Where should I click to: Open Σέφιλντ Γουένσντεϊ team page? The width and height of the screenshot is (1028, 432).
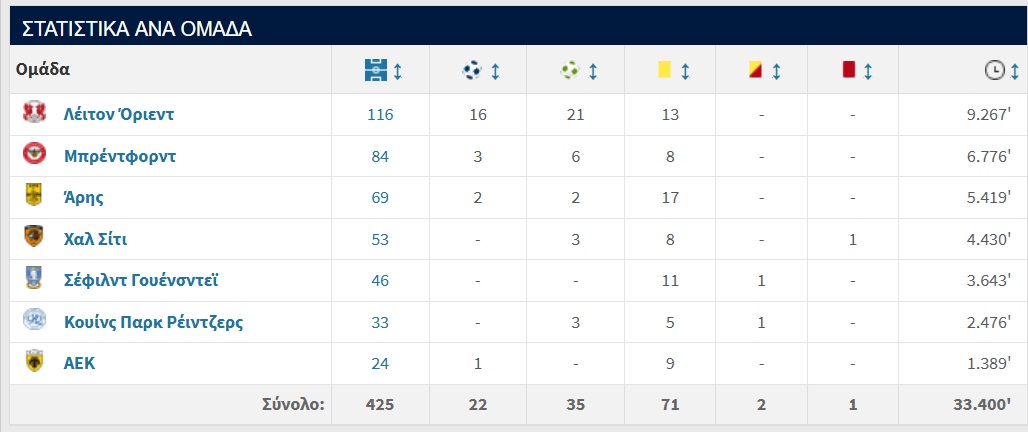(x=140, y=280)
